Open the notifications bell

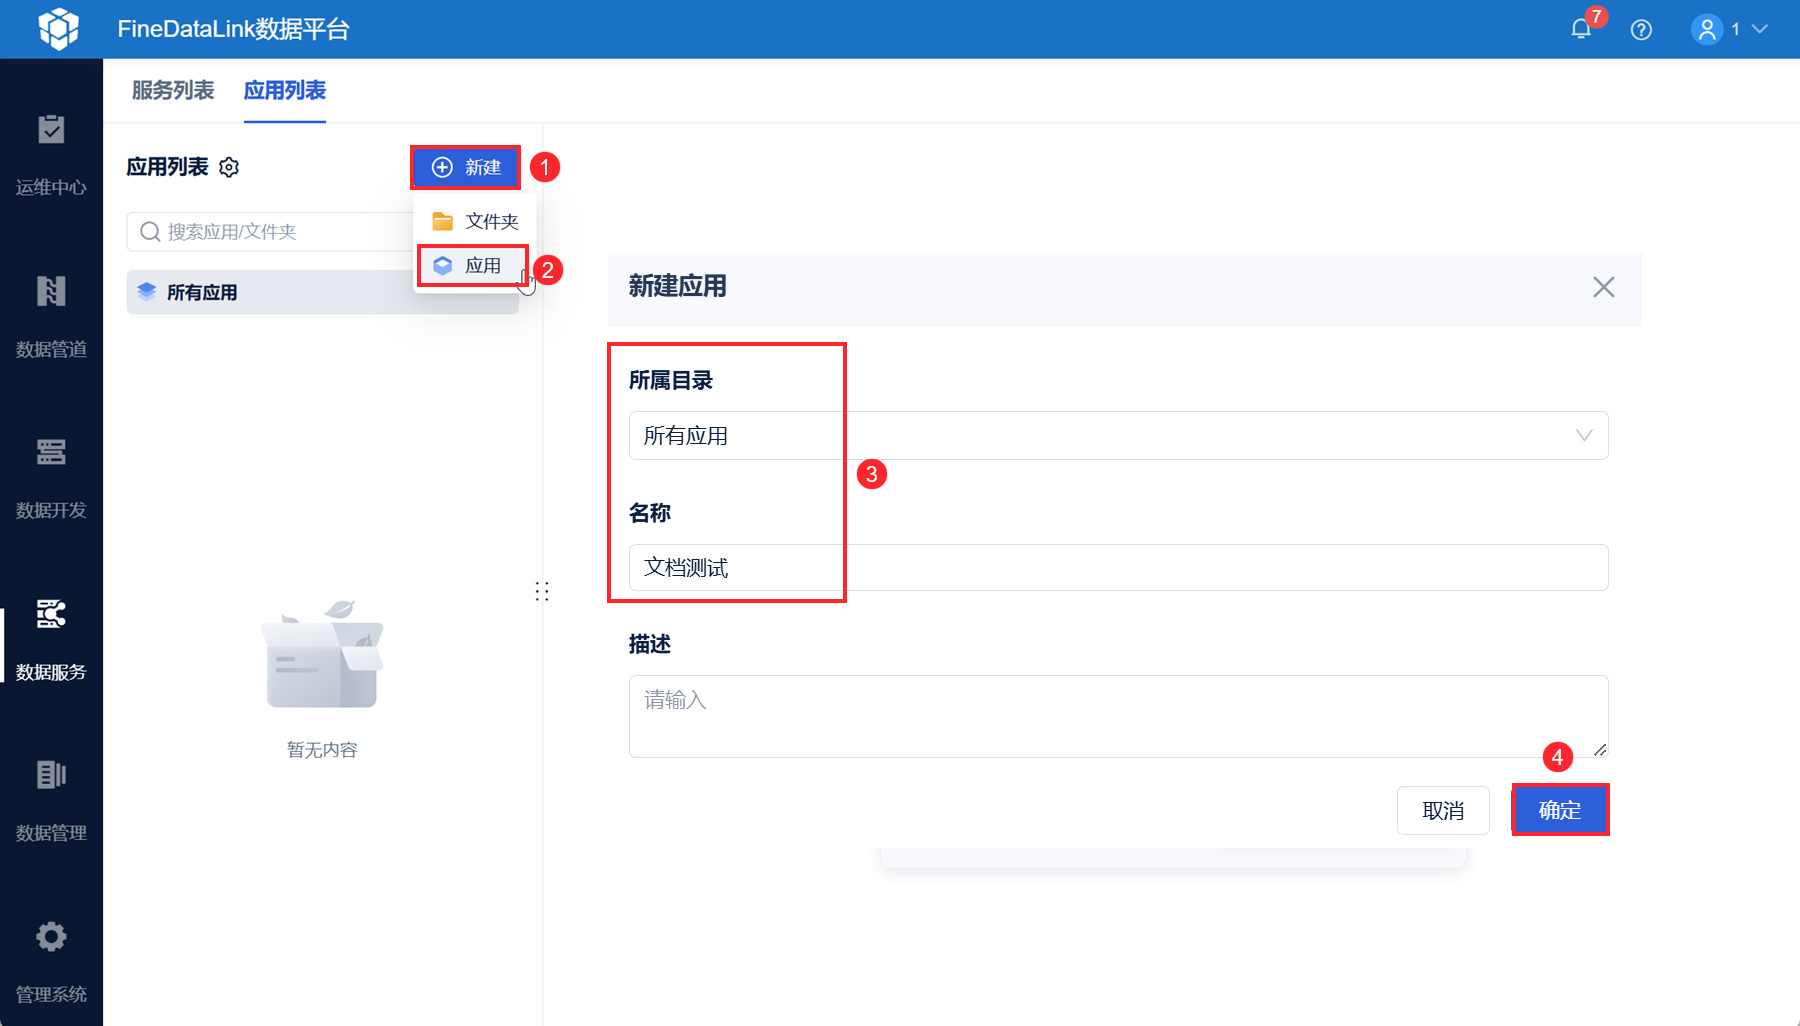click(1581, 29)
